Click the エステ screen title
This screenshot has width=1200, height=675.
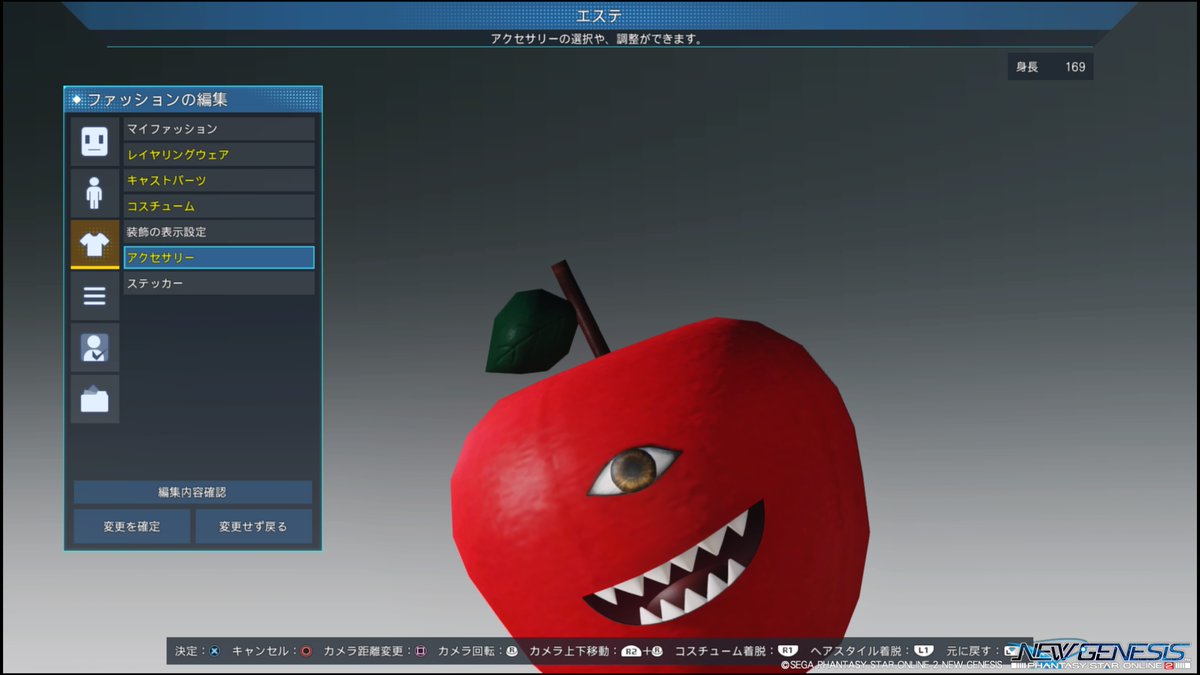[x=600, y=15]
